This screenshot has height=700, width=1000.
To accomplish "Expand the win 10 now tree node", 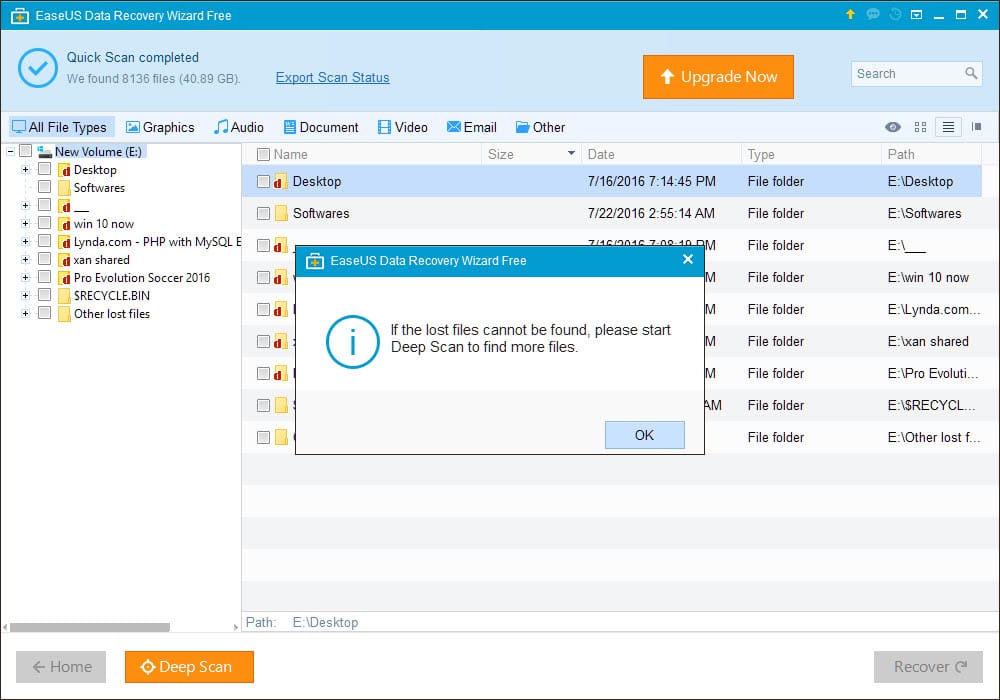I will click(26, 224).
